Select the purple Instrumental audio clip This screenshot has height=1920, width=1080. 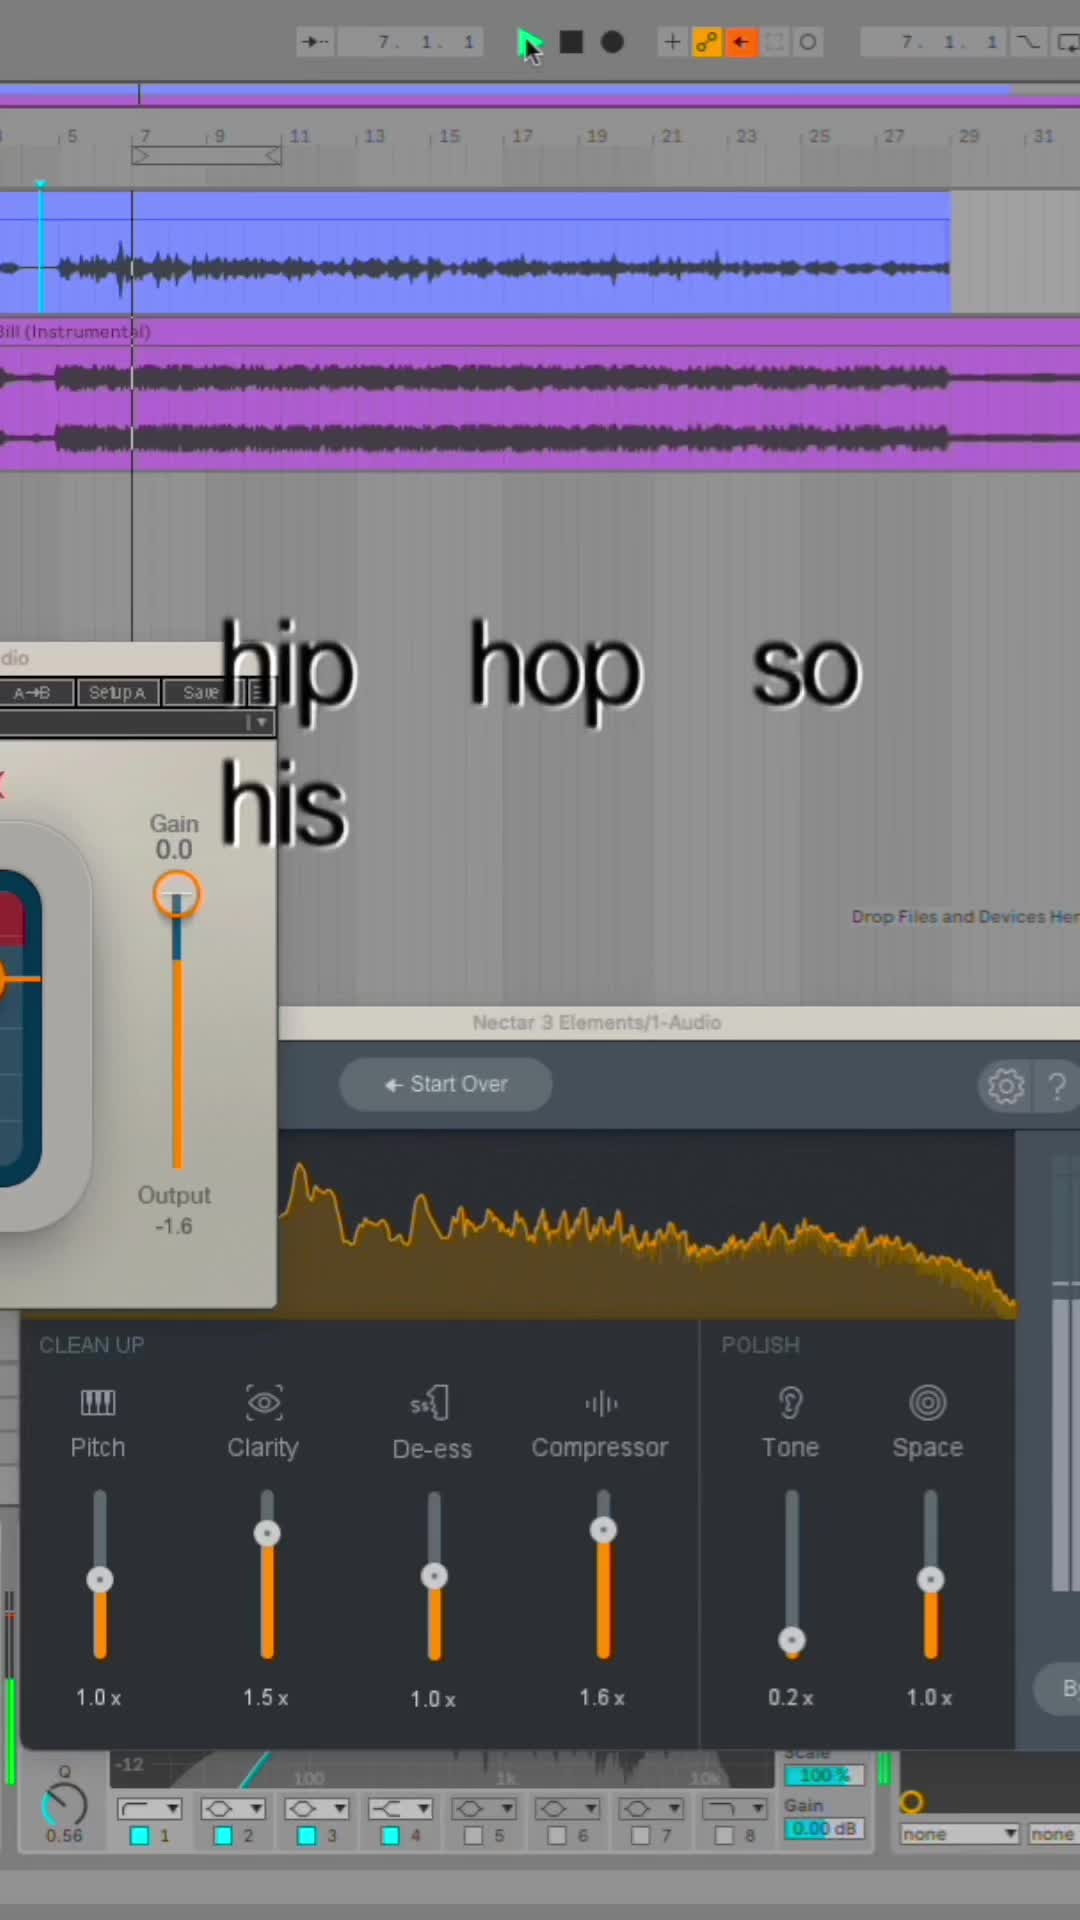click(x=540, y=395)
